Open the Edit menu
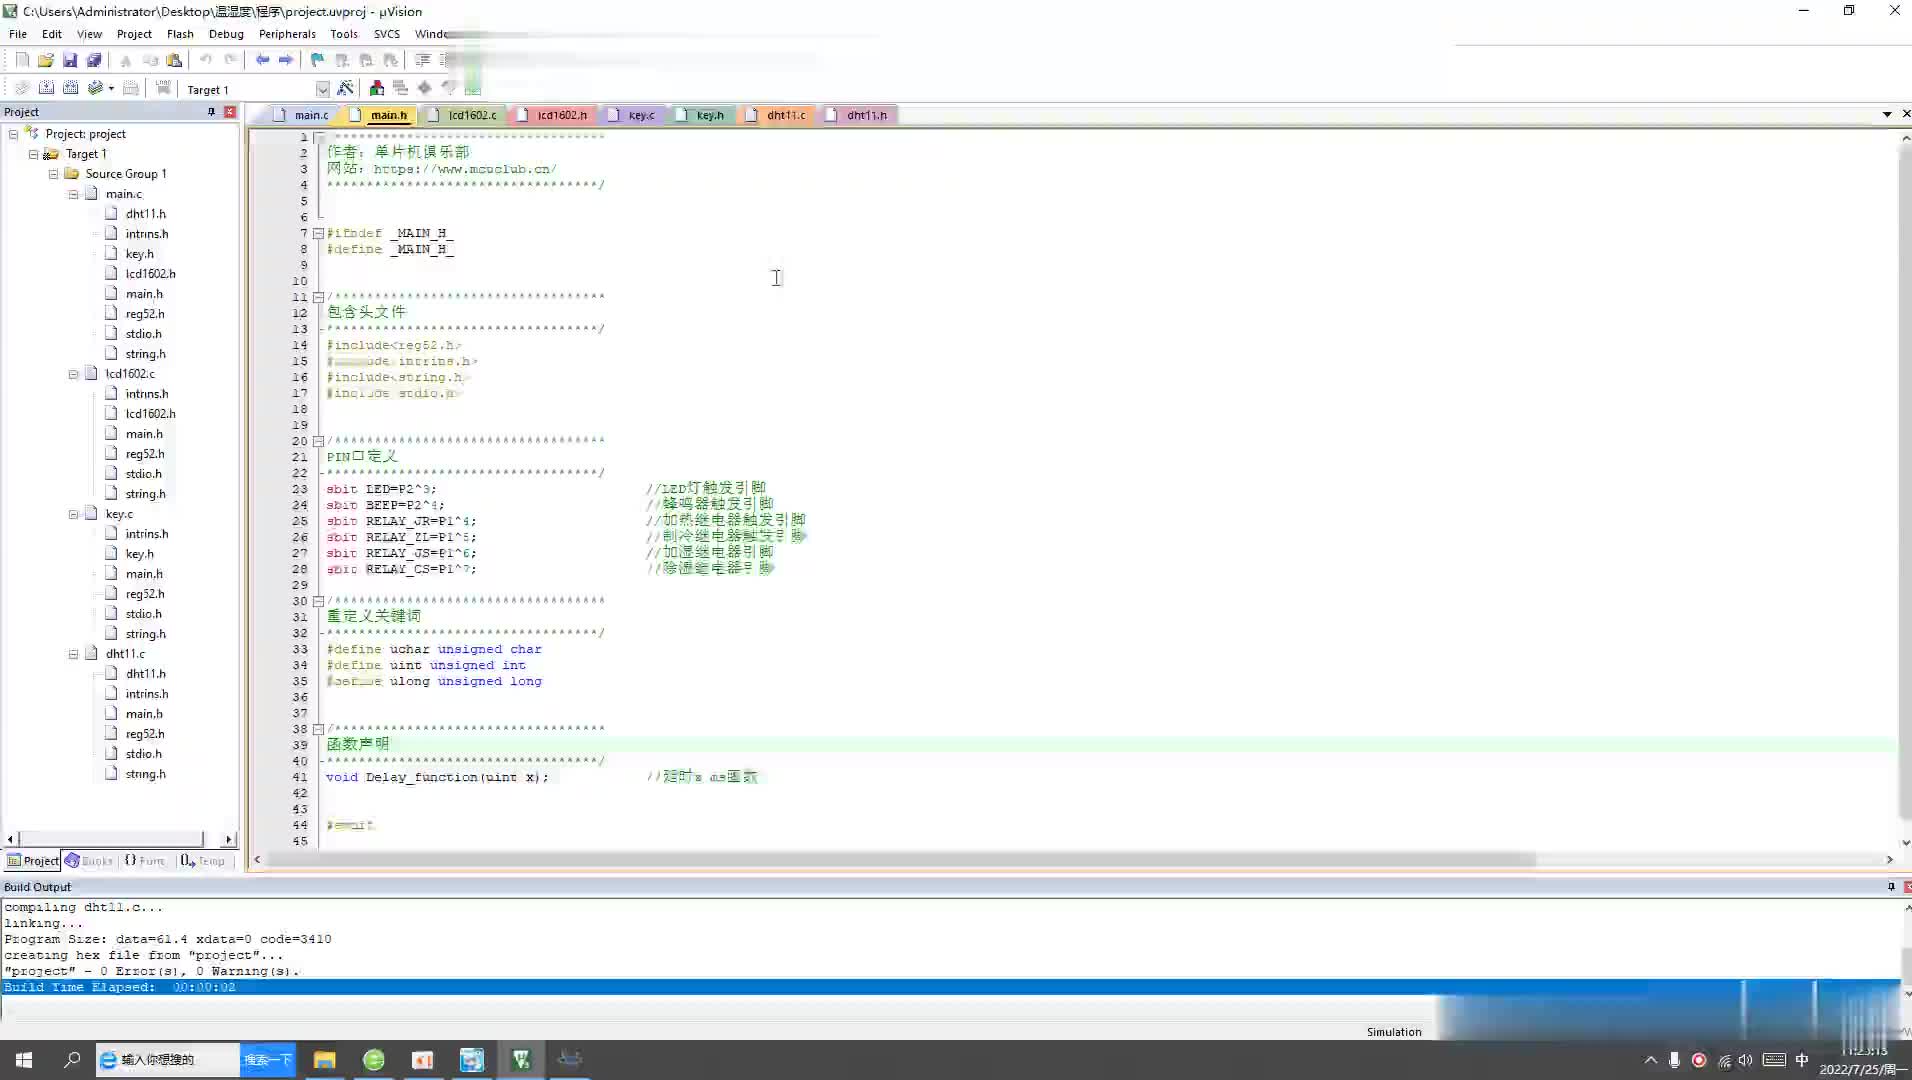 (x=52, y=34)
